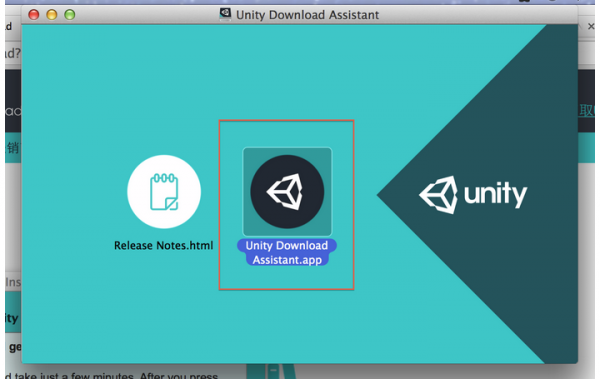Click the Unity Download Assistant.app label
Viewport: 600px width, 379px height.
point(287,253)
